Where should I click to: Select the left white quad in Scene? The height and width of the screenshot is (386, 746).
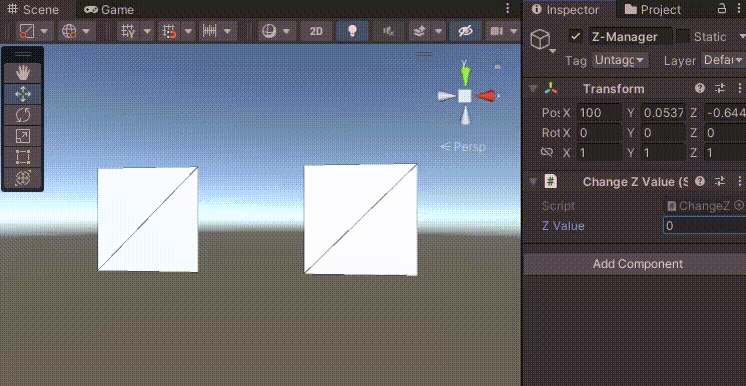[x=147, y=219]
